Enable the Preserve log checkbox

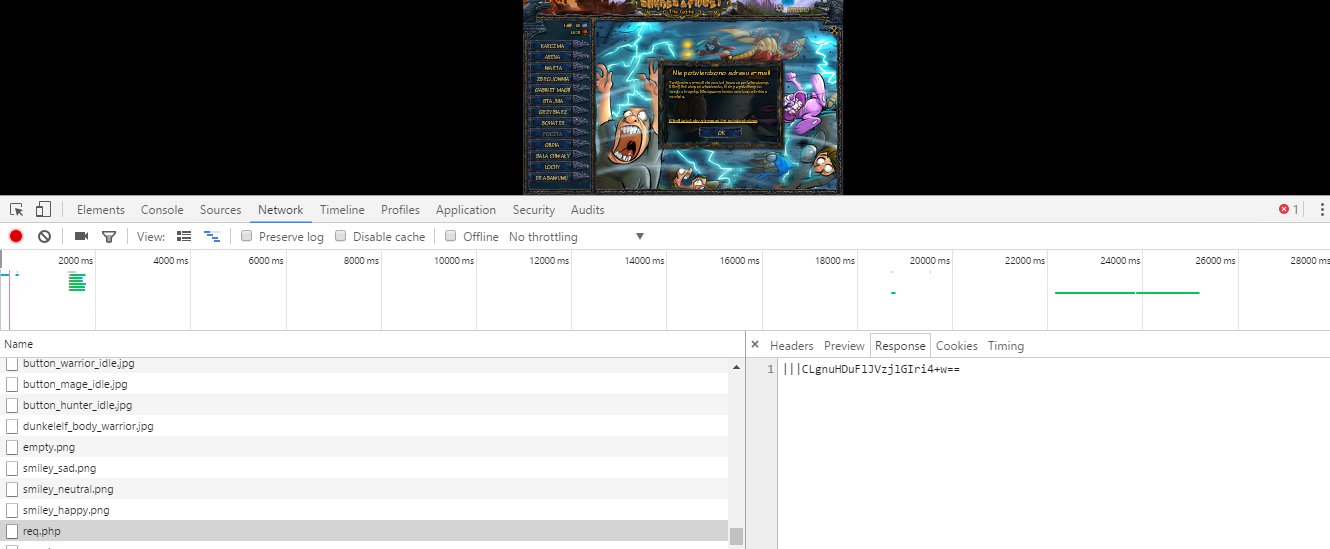245,237
